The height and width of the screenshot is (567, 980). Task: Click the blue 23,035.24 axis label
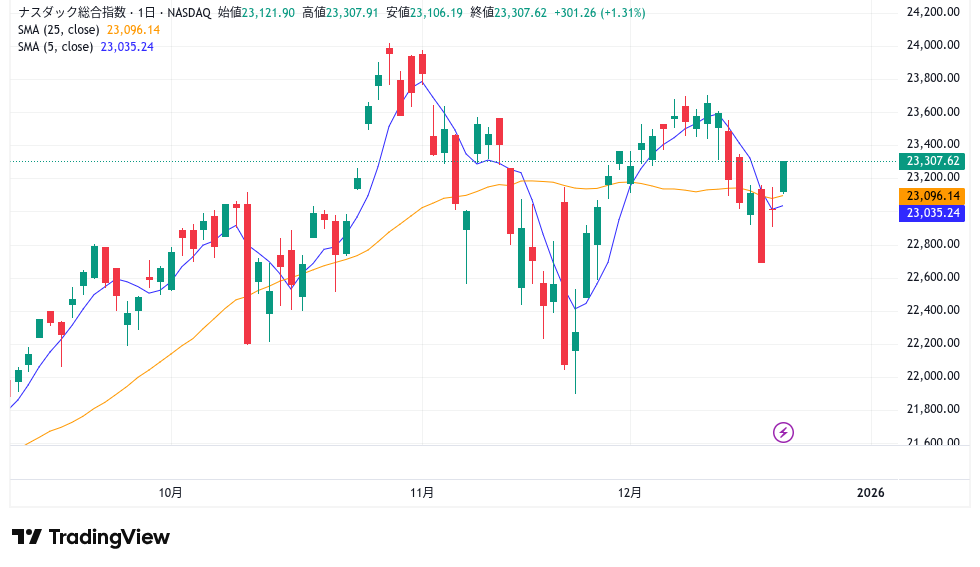pyautogui.click(x=933, y=213)
